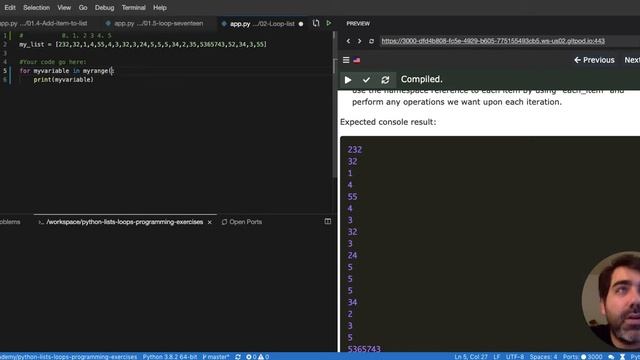
Task: Click 5365743 in the expected output
Action: coord(364,349)
